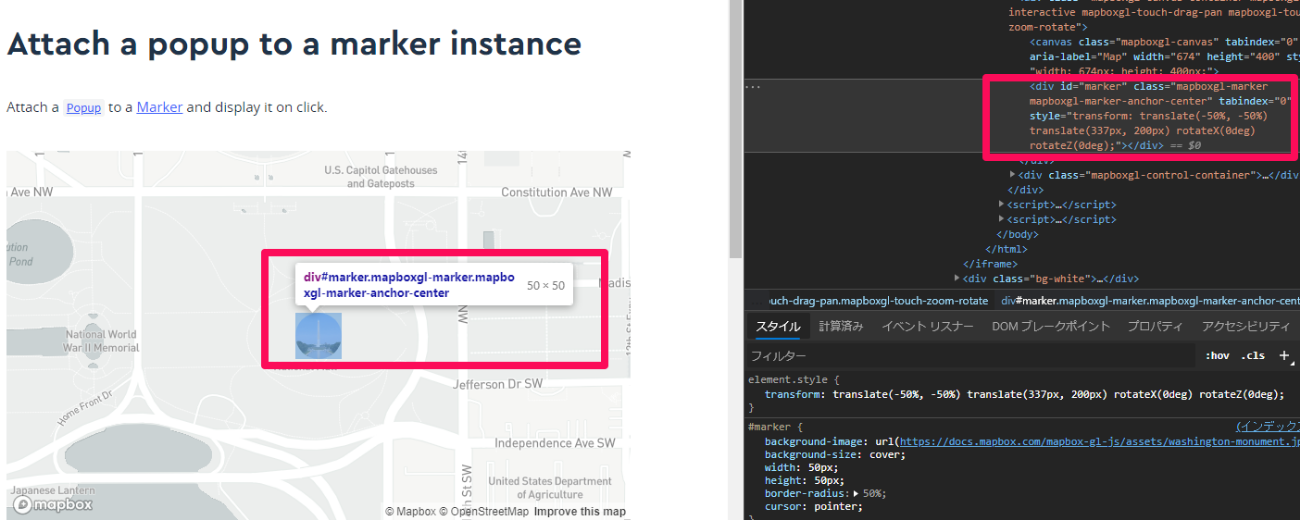Click the 'United States Department of Agriculture' label
This screenshot has width=1300, height=520.
click(x=549, y=488)
